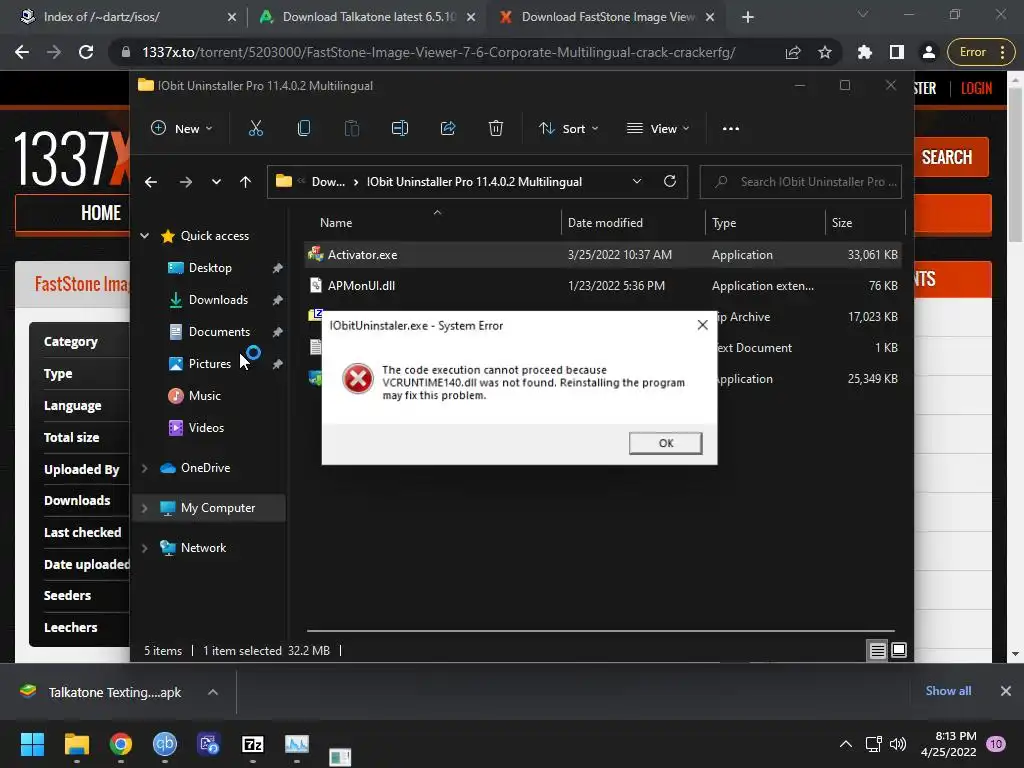Click the Cut scissors icon in Explorer toolbar

pyautogui.click(x=255, y=129)
